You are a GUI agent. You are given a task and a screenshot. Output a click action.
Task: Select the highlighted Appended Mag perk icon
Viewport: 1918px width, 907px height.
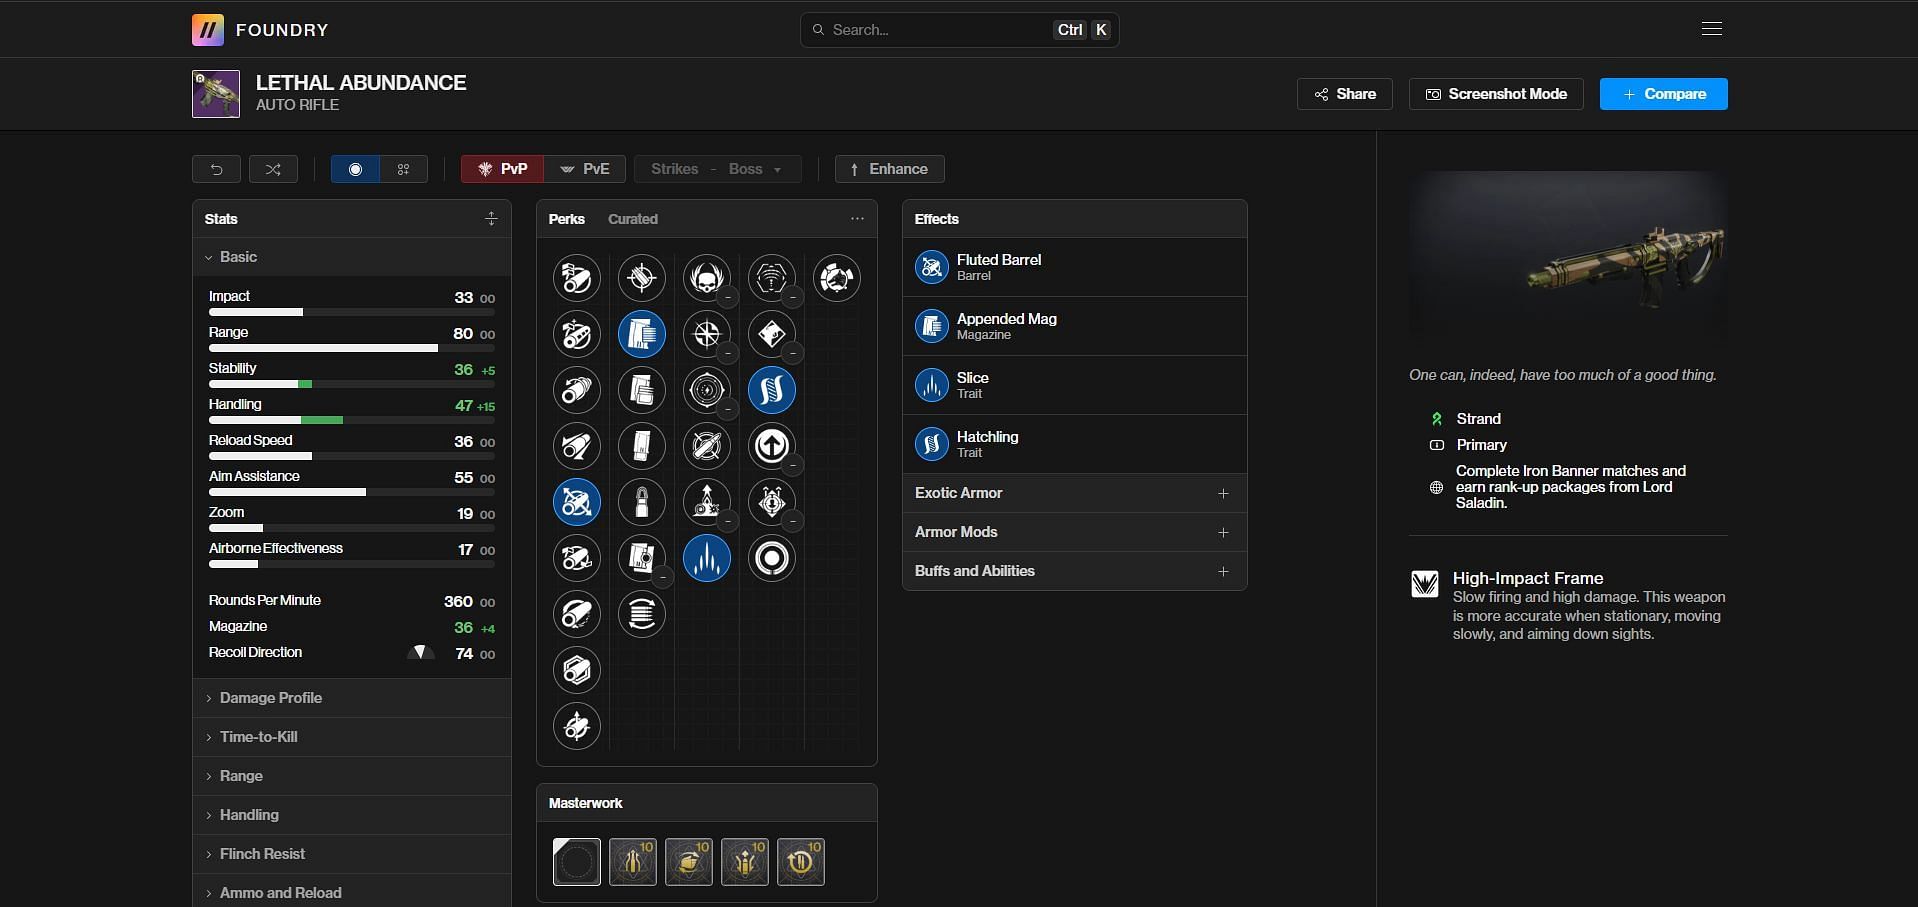pyautogui.click(x=641, y=334)
